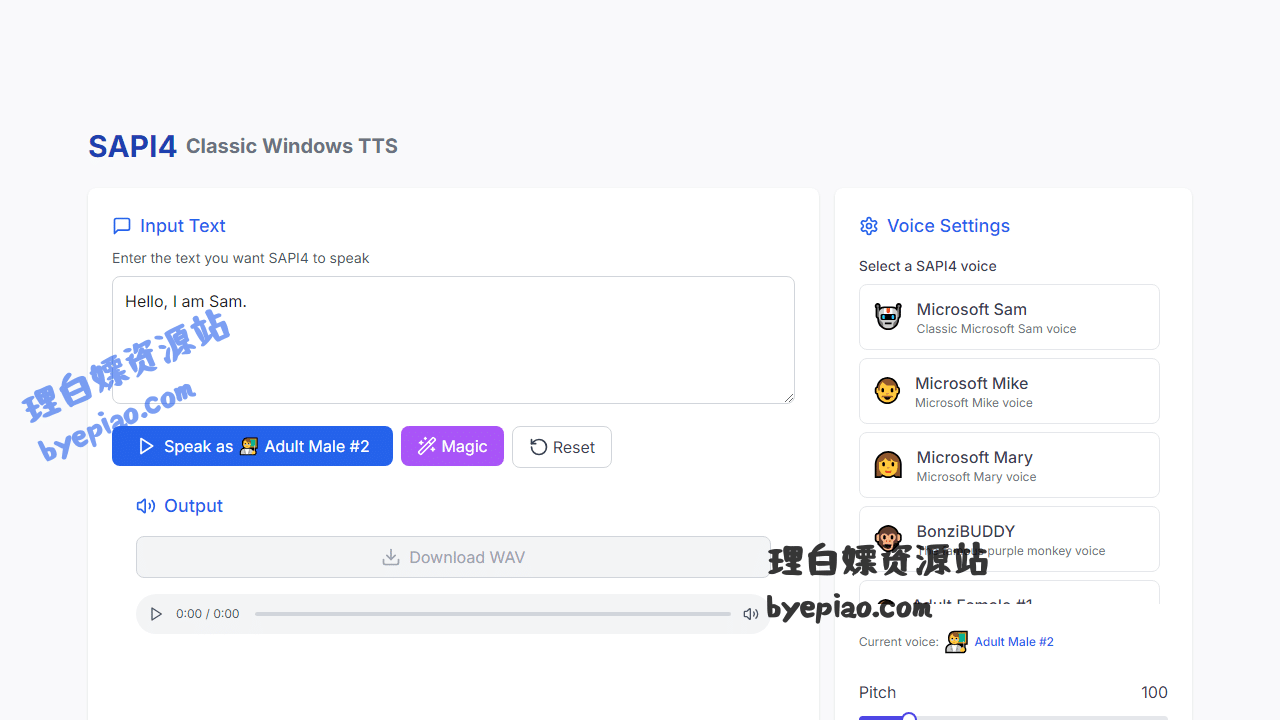1280x720 pixels.
Task: Click the woman face icon for Microsoft Mary
Action: click(x=888, y=465)
